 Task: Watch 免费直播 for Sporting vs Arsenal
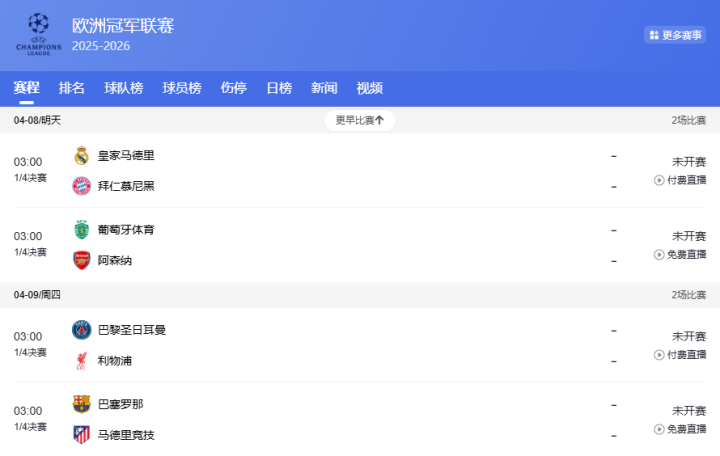click(680, 255)
